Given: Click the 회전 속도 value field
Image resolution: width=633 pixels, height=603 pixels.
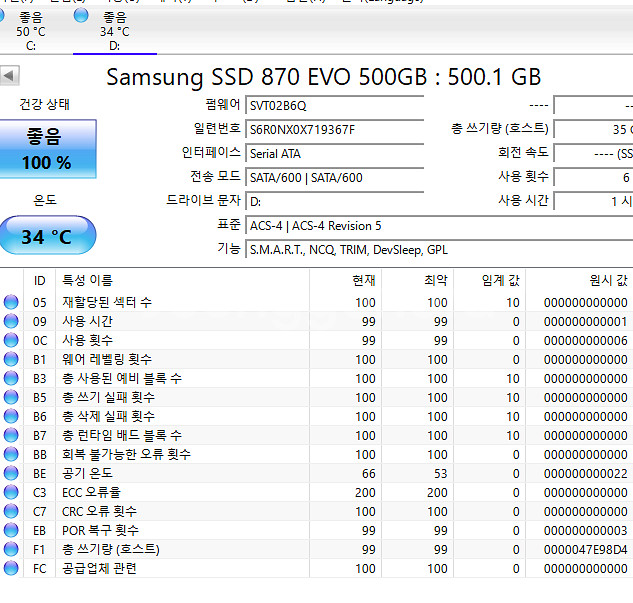Looking at the screenshot, I should tap(593, 154).
